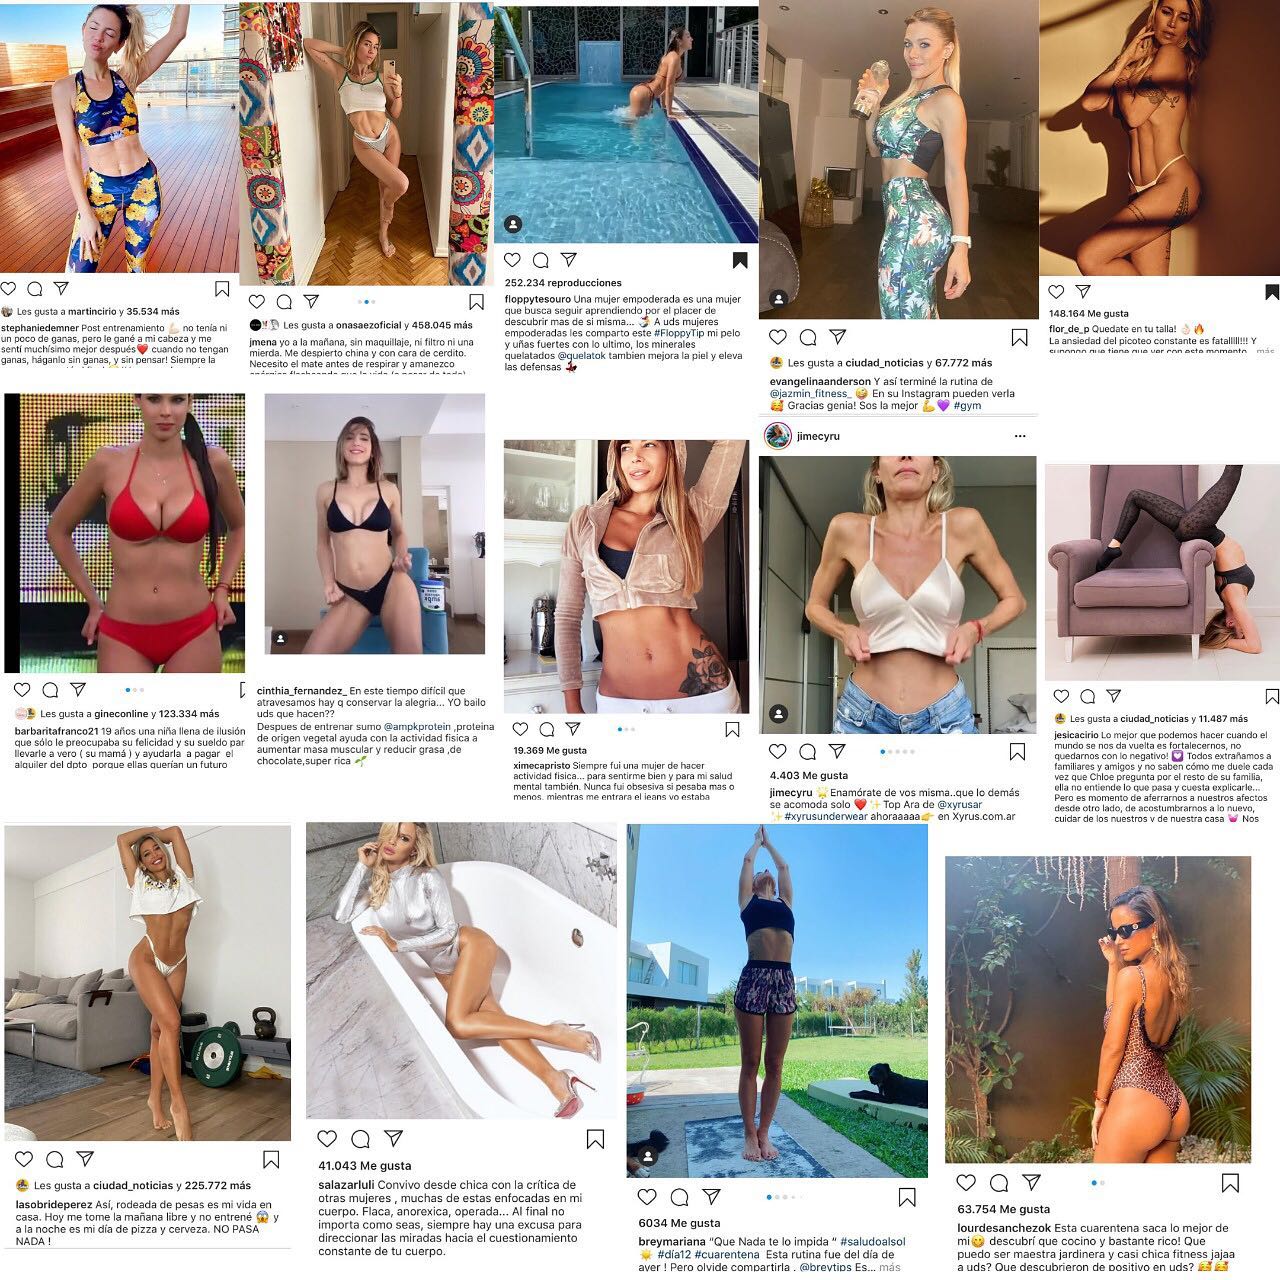Image resolution: width=1280 pixels, height=1280 pixels.
Task: Toggle like on the jimecyru post
Action: pyautogui.click(x=778, y=751)
